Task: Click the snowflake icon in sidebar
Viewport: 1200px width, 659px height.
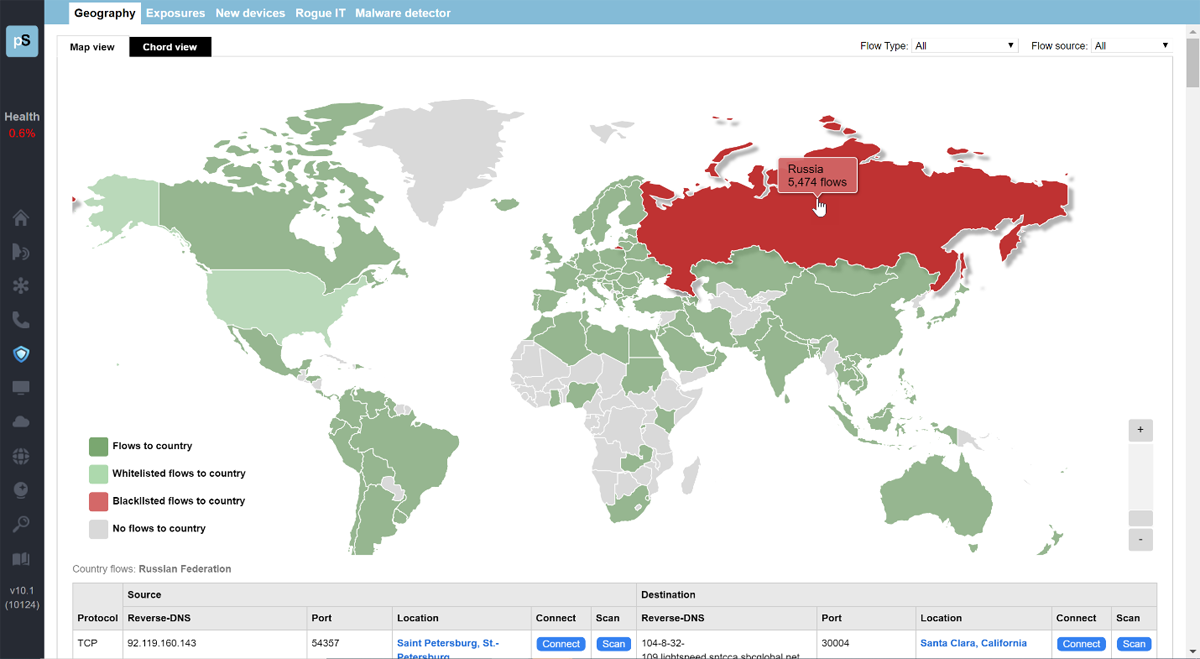Action: [x=21, y=286]
